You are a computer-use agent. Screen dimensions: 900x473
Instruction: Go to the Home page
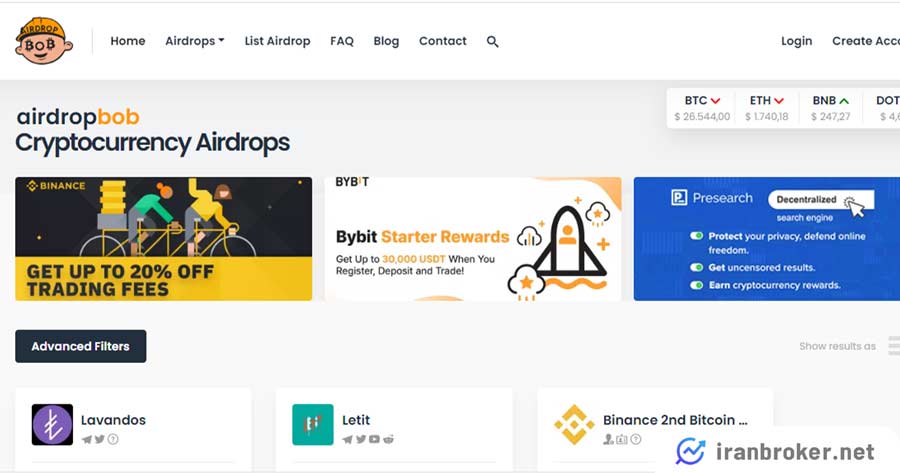(x=127, y=41)
